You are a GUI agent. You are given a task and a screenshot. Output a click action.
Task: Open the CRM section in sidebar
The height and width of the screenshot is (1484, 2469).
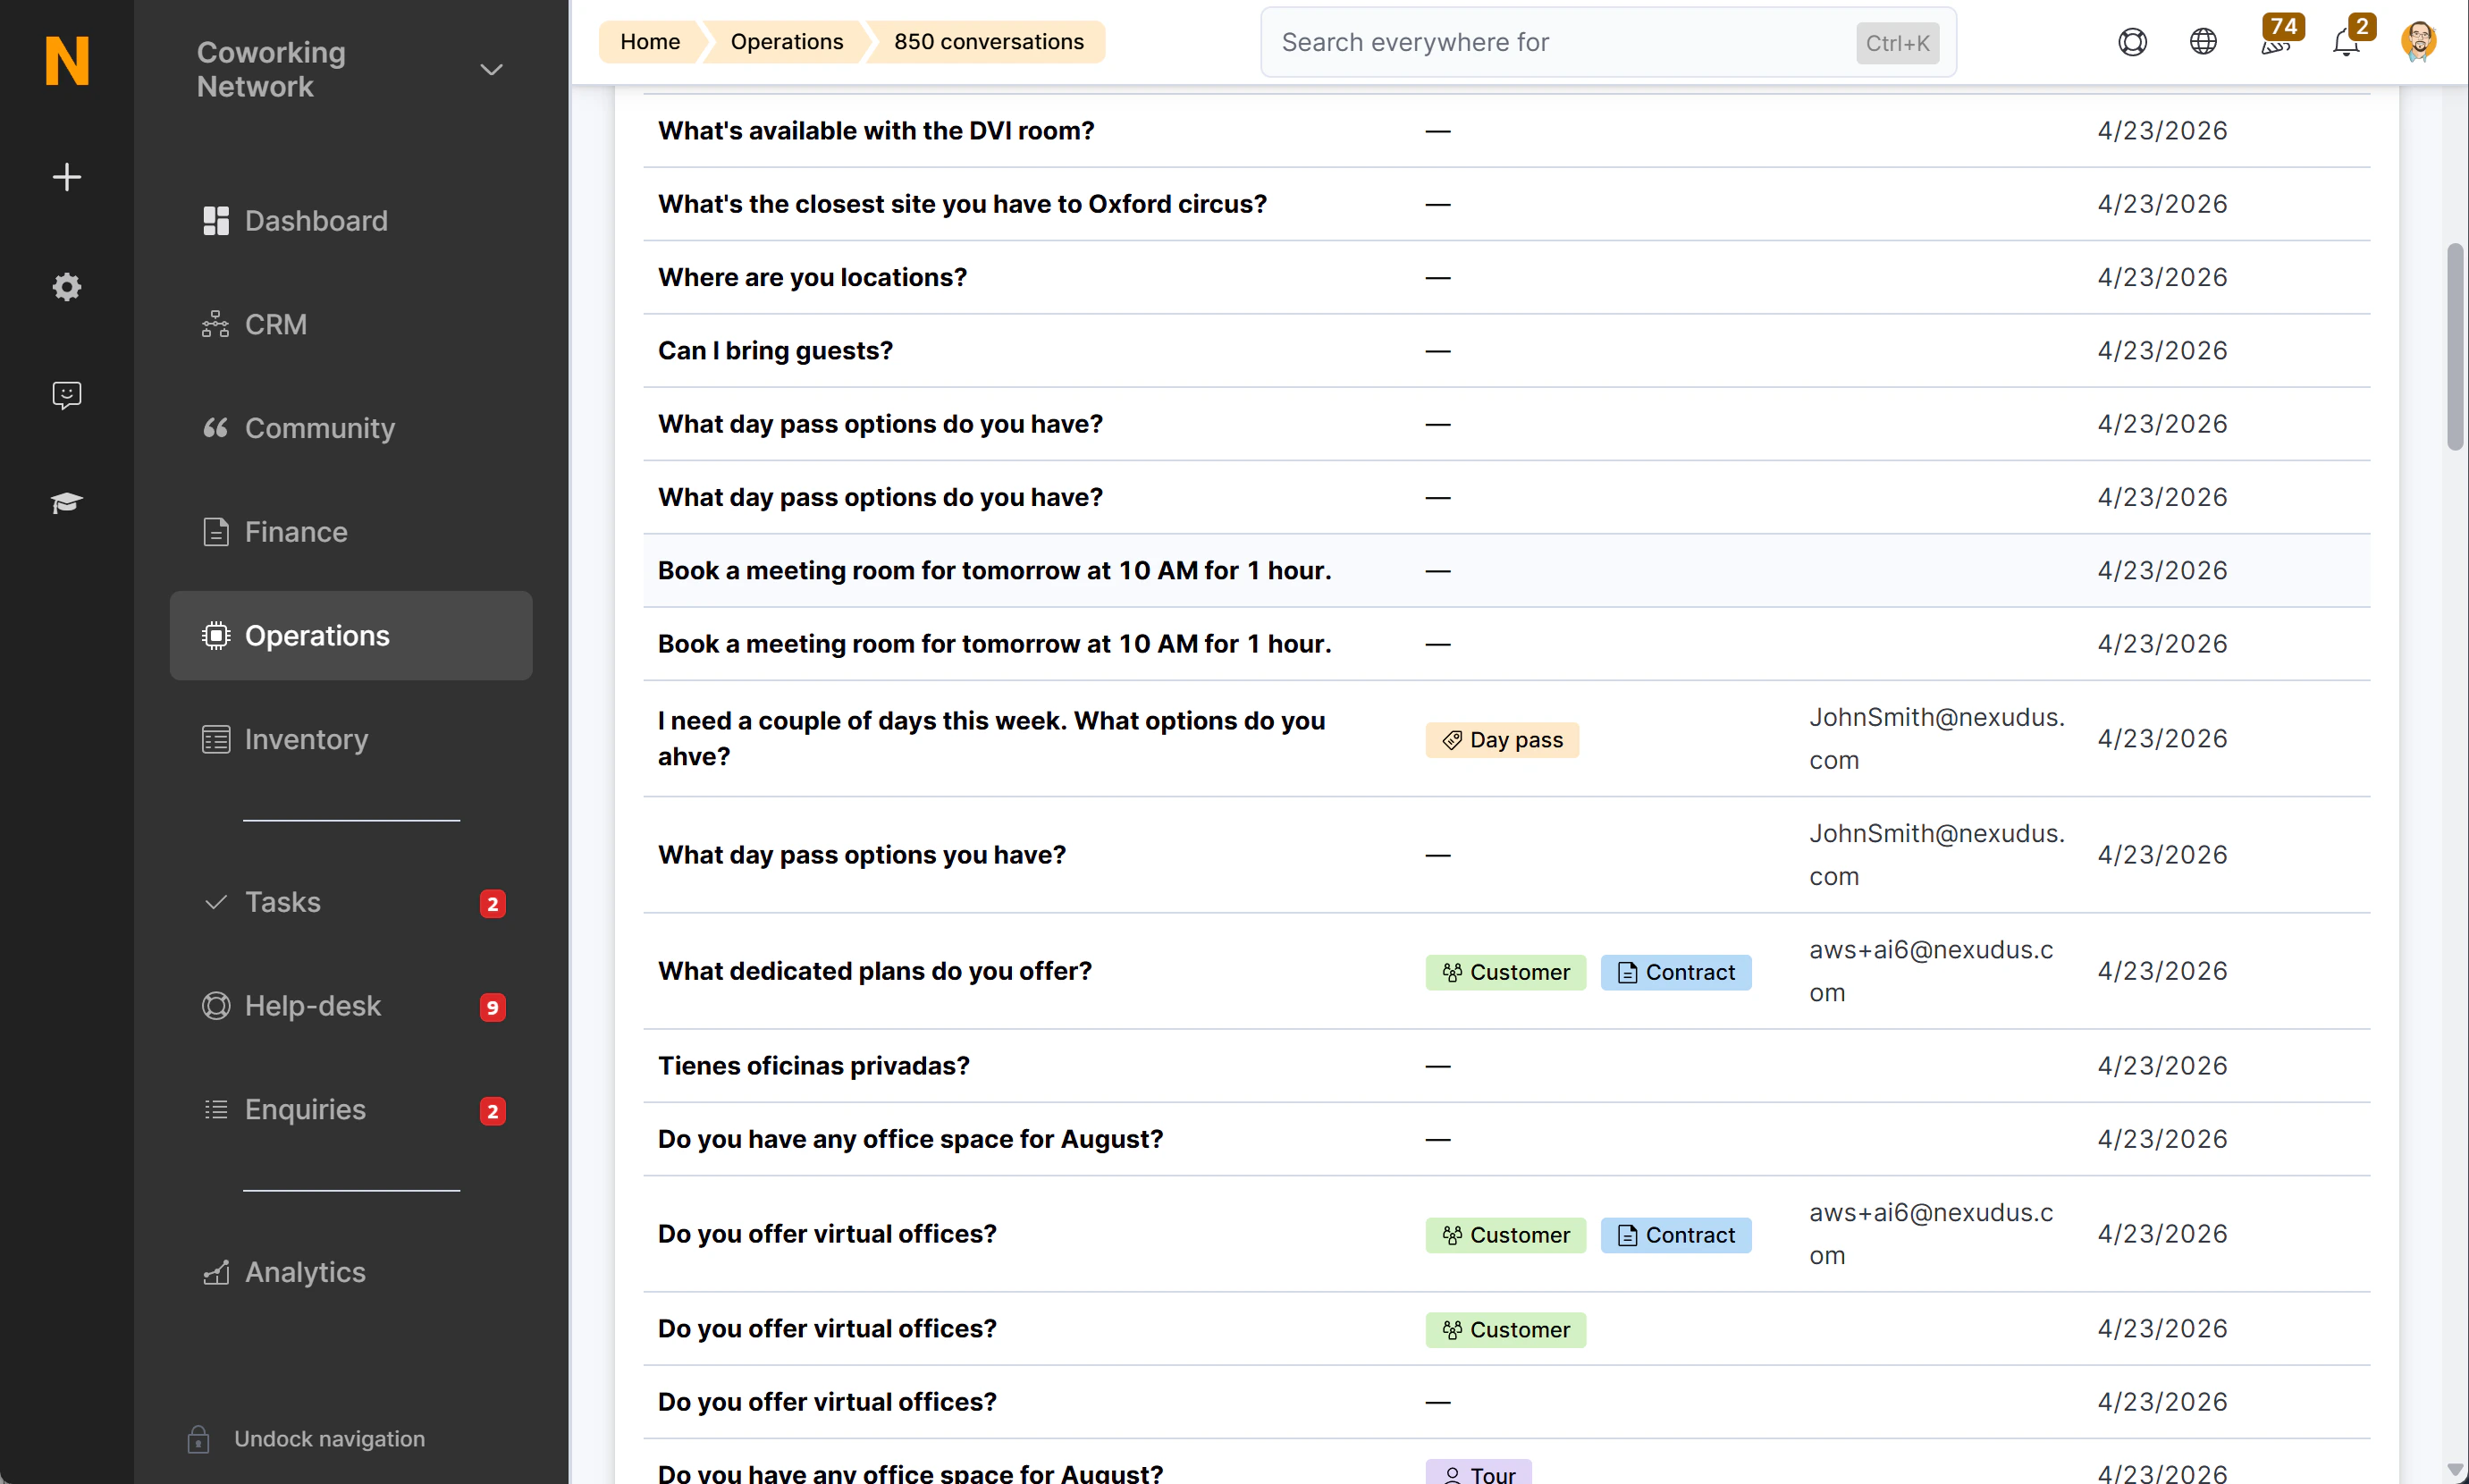276,324
